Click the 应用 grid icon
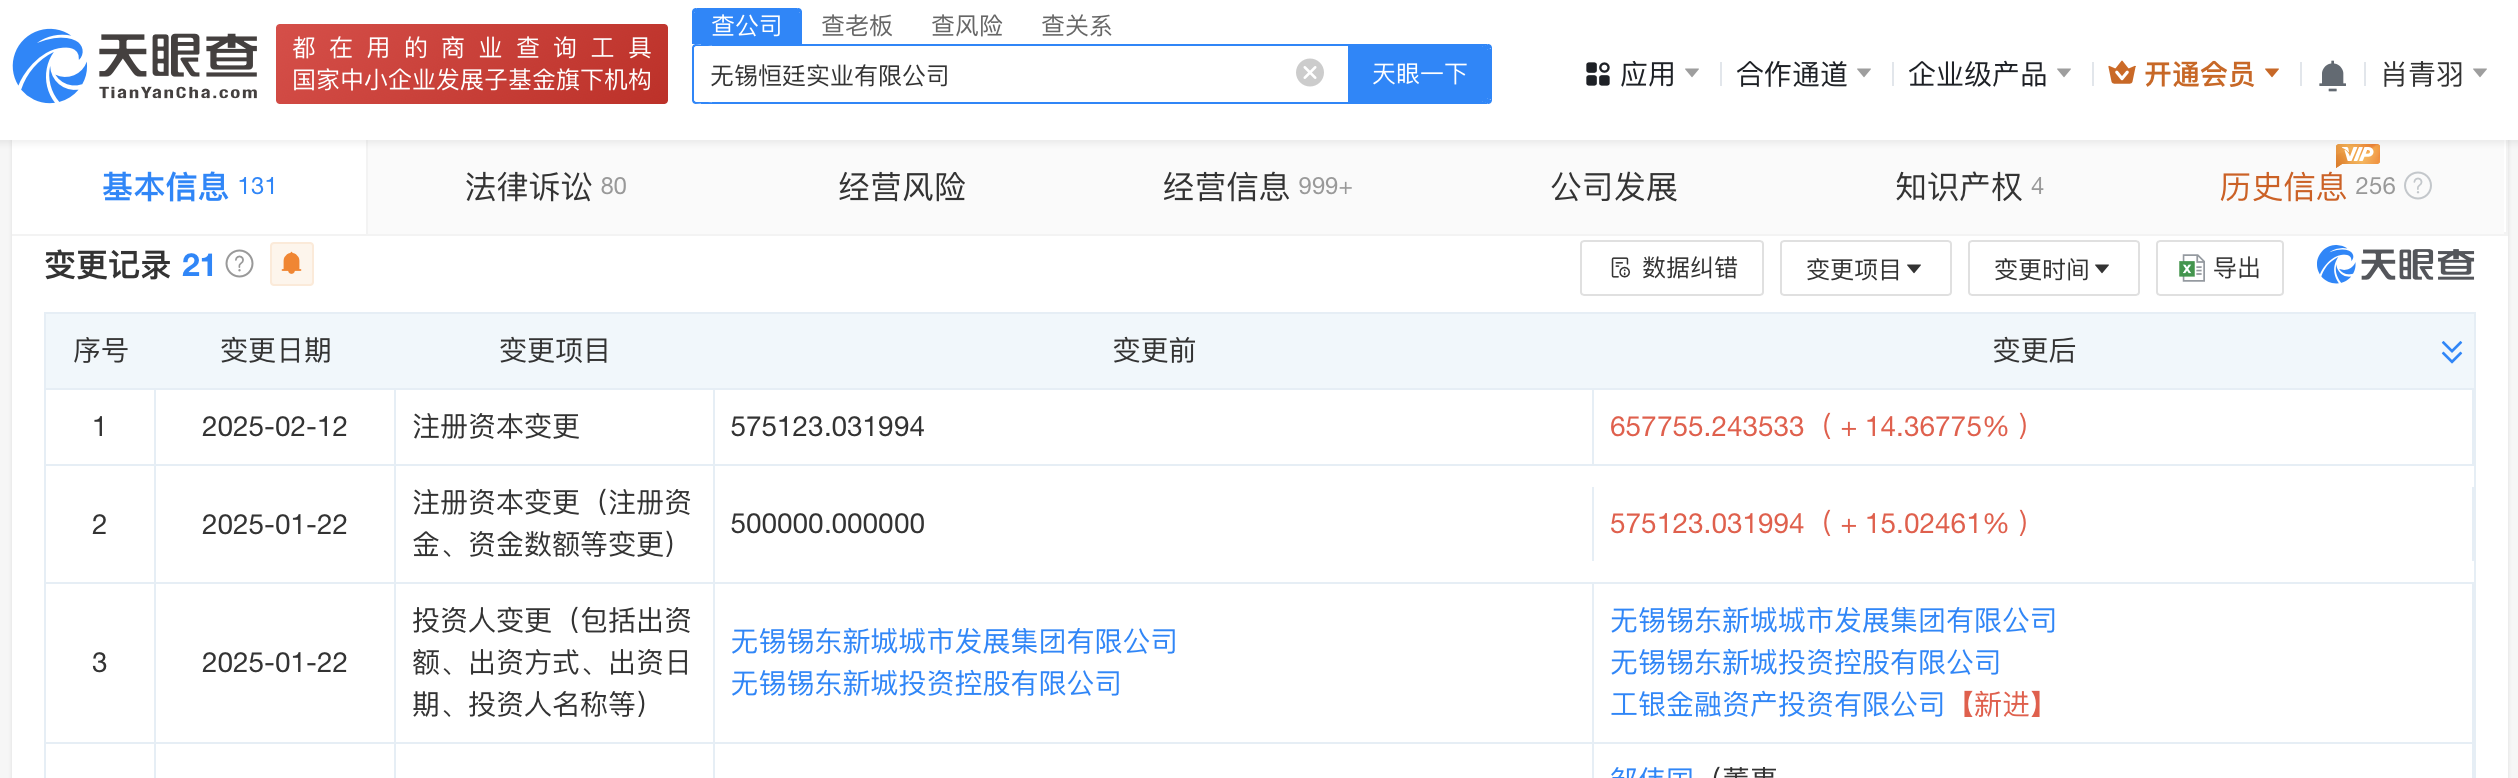The image size is (2518, 778). coord(1598,74)
